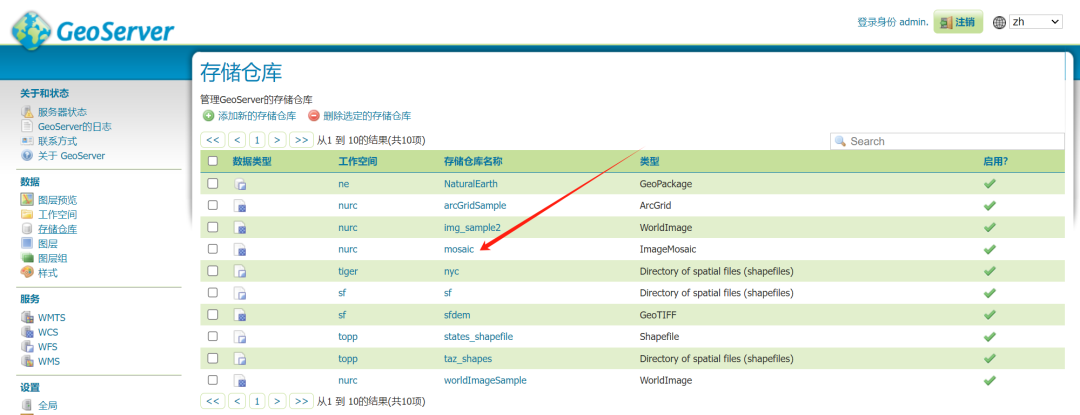Click 添加新的存储仓库 link
1080x415 pixels.
[x=257, y=116]
